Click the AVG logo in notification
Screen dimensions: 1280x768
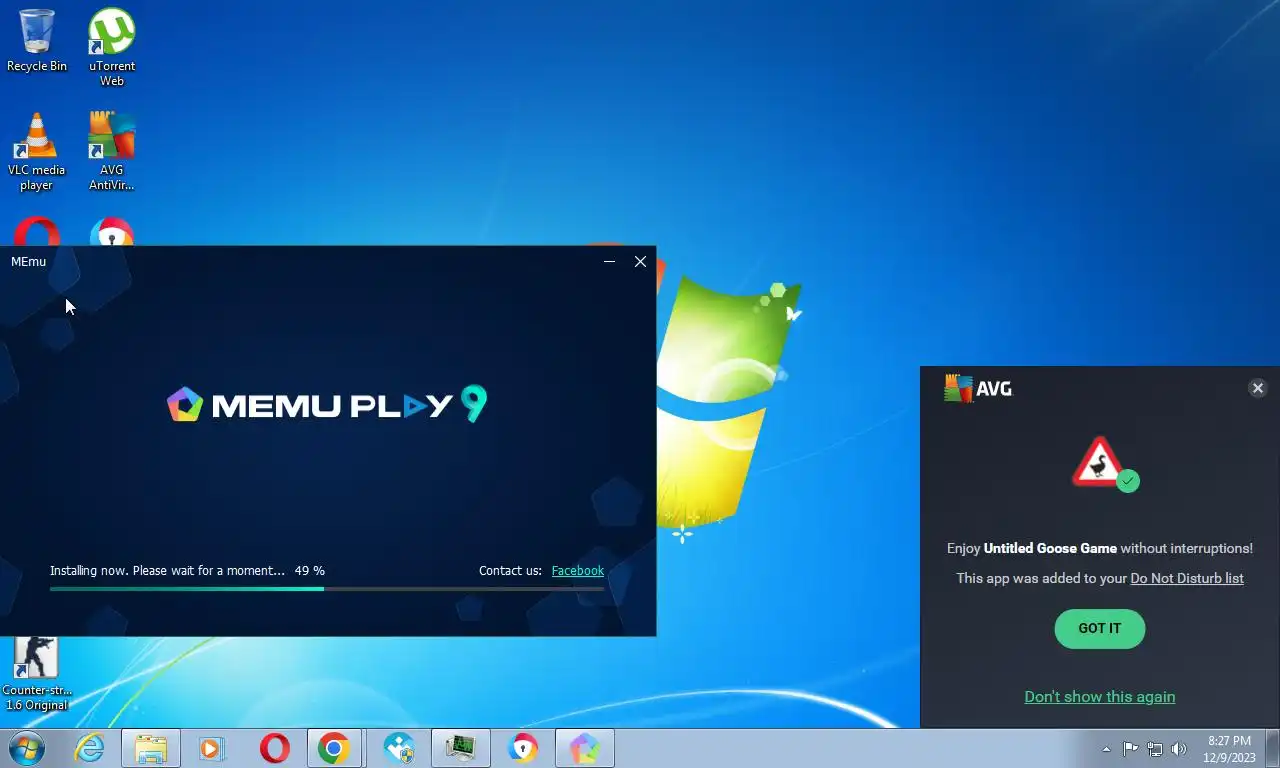(x=978, y=388)
